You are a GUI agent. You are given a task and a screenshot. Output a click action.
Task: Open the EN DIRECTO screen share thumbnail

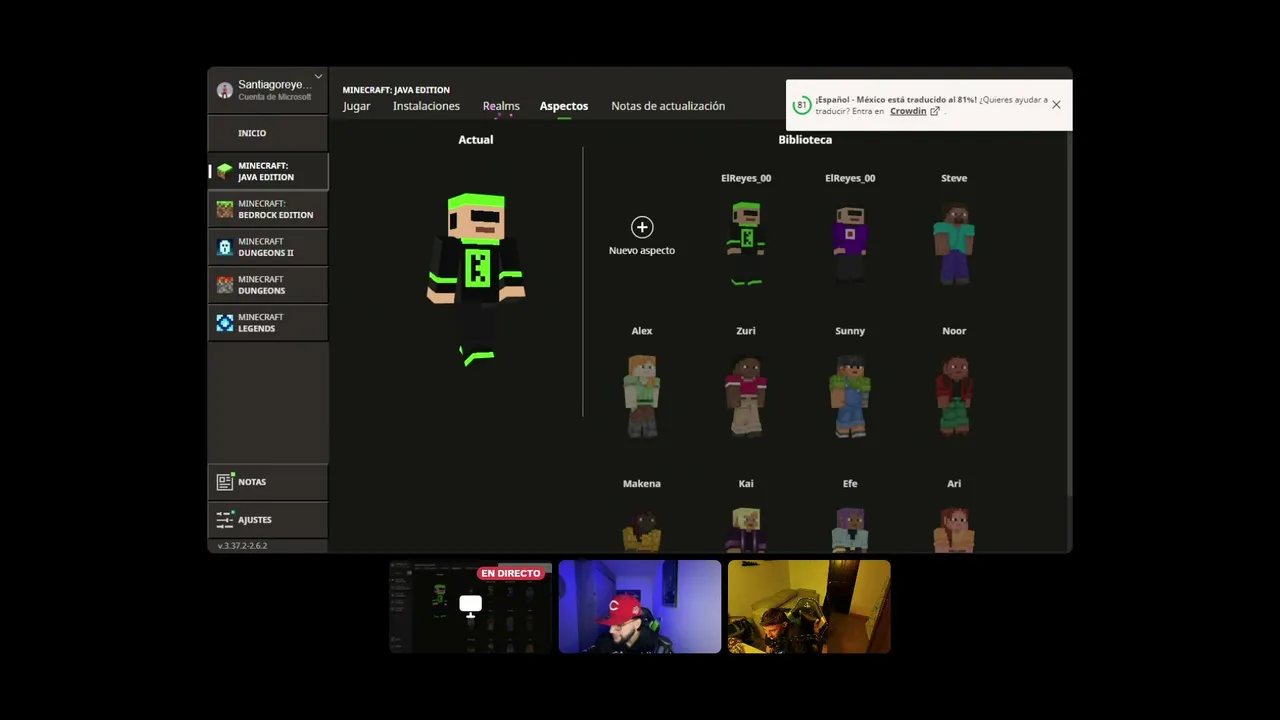[470, 606]
